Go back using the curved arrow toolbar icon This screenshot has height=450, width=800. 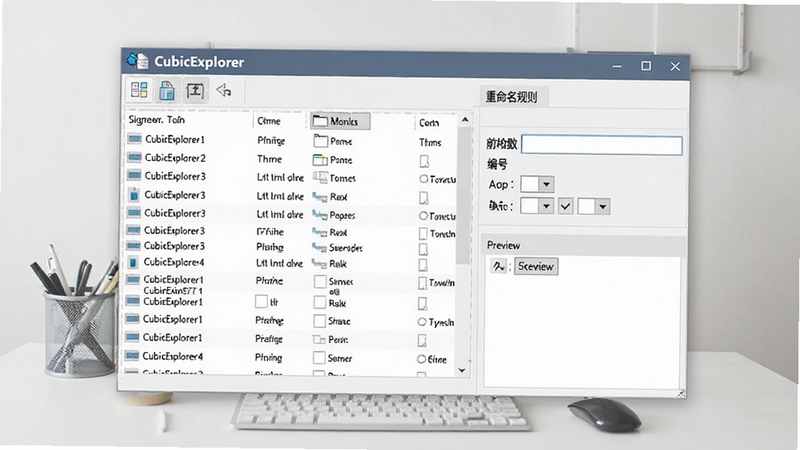tap(224, 91)
